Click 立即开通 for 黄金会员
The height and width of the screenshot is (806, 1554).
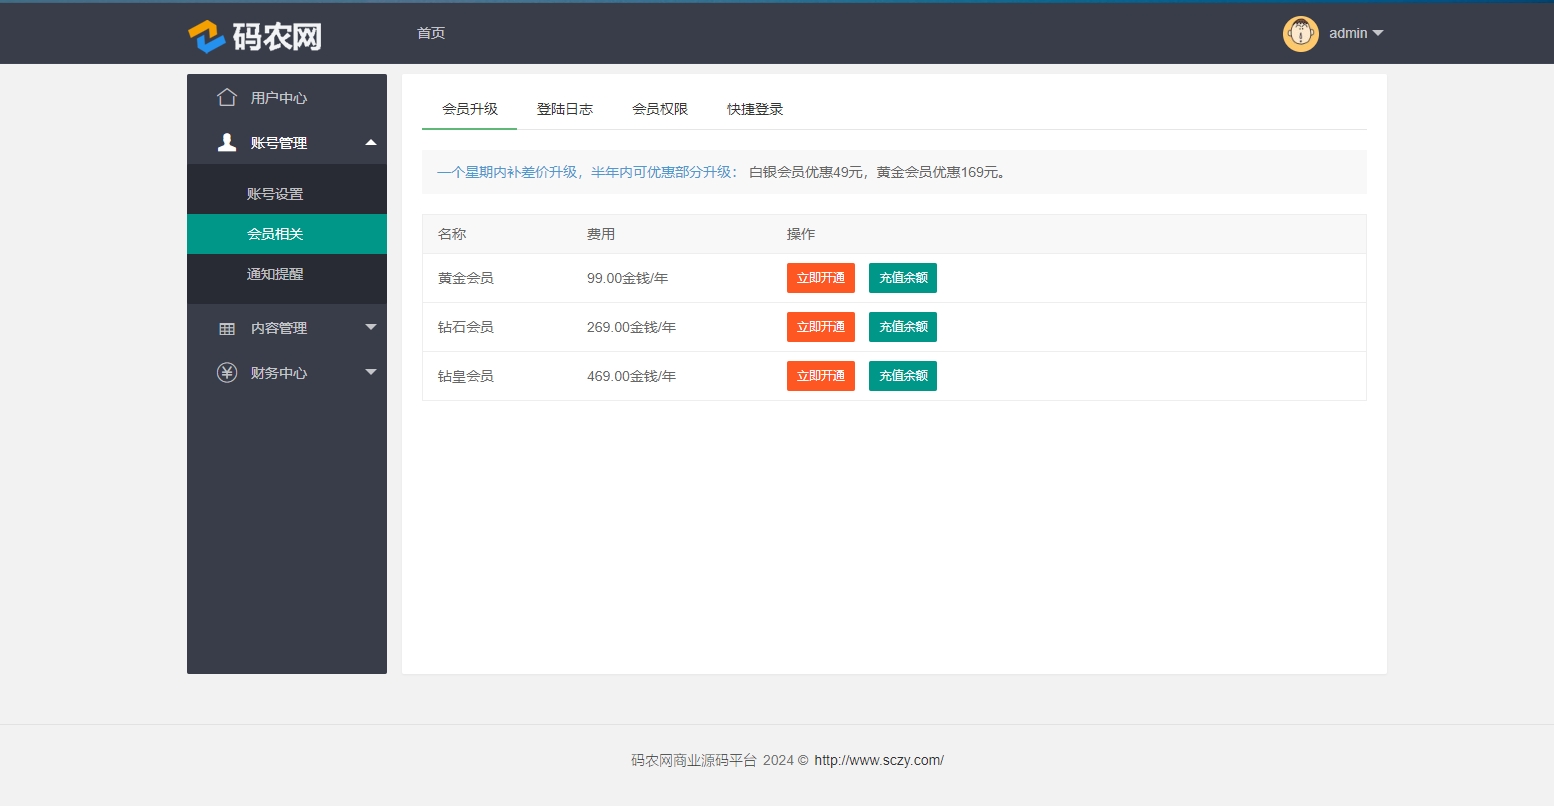(x=820, y=278)
